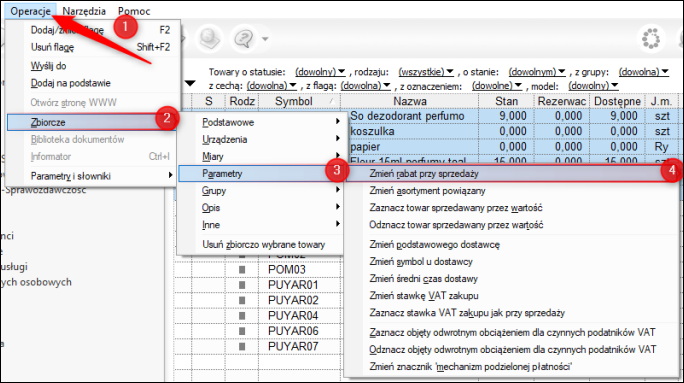Select the 'papier' product row
This screenshot has width=684, height=383.
(513, 147)
